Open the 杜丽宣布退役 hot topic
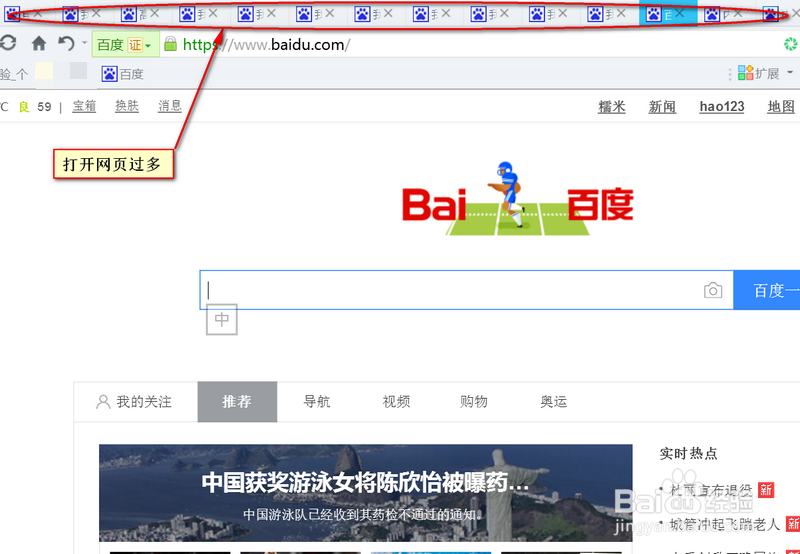800x554 pixels. [x=711, y=490]
